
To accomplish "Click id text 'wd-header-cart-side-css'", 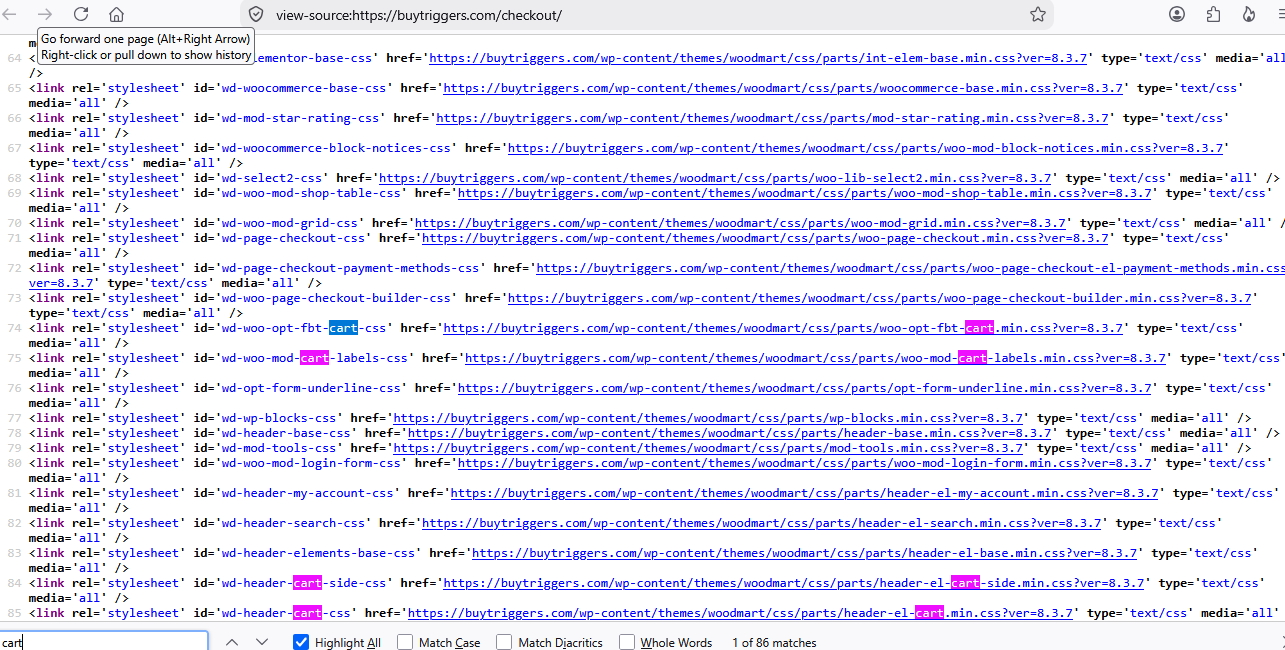I will tap(304, 583).
